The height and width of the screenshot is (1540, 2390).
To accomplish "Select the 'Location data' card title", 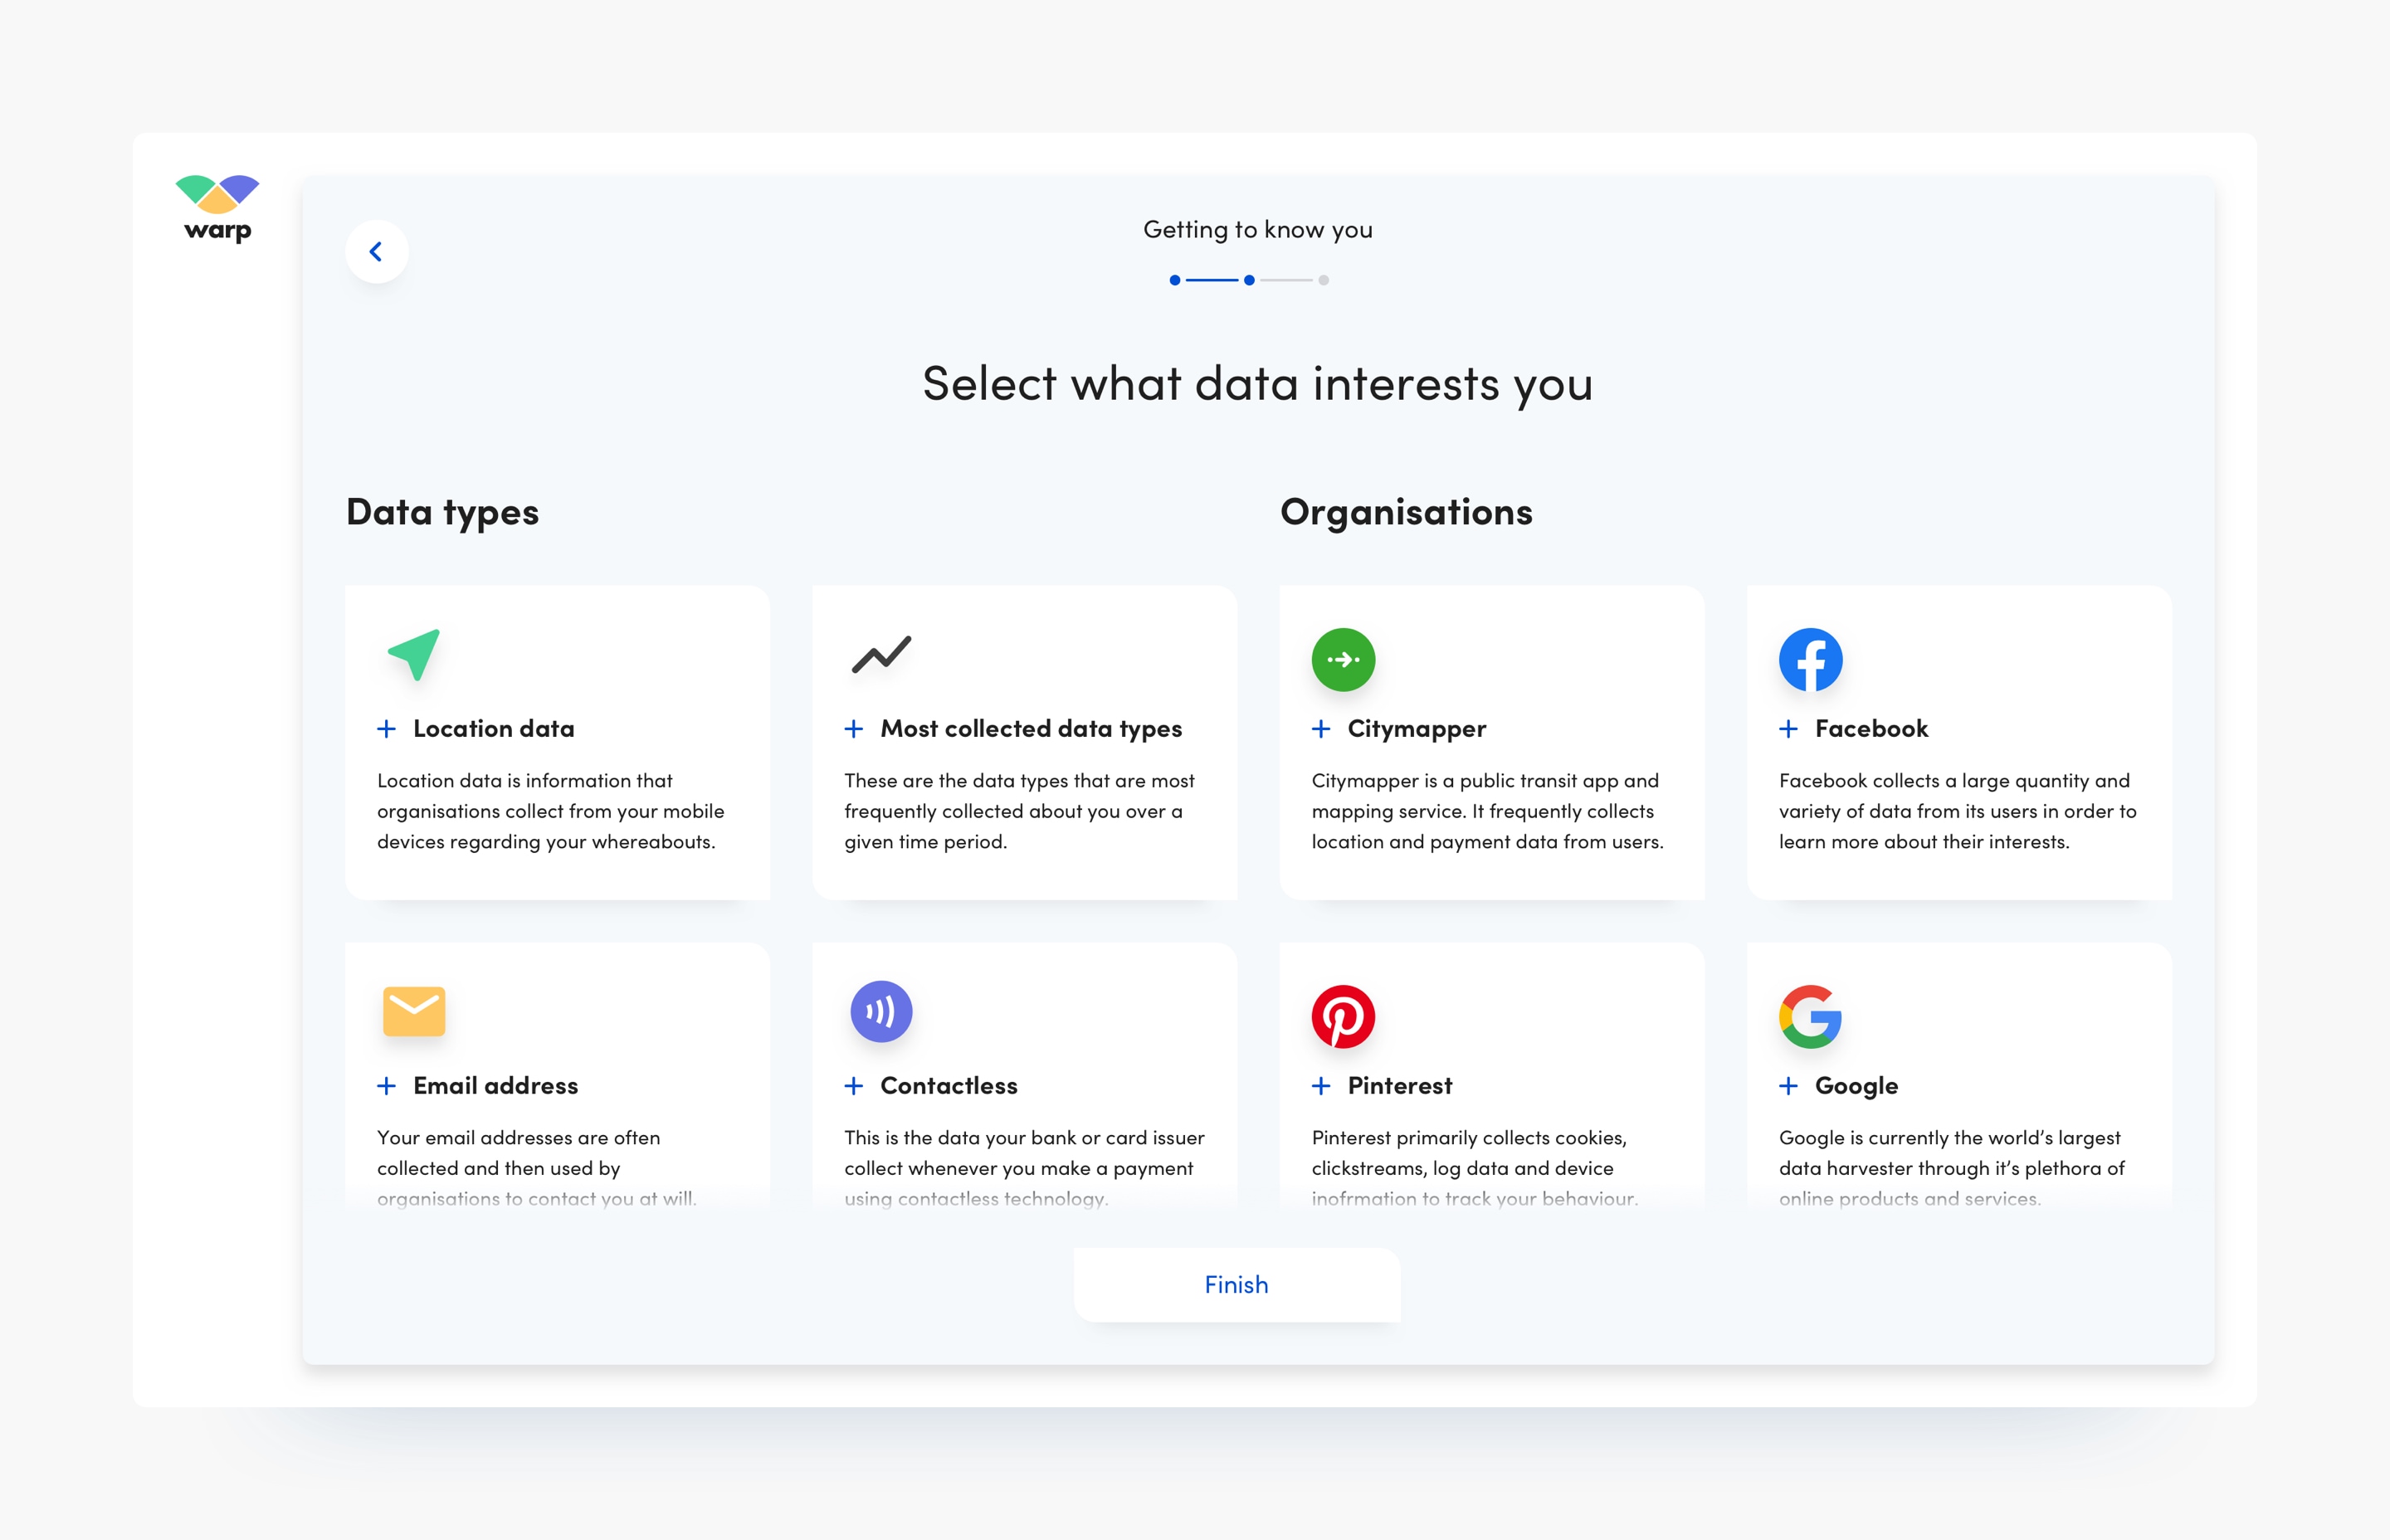I will tap(494, 729).
